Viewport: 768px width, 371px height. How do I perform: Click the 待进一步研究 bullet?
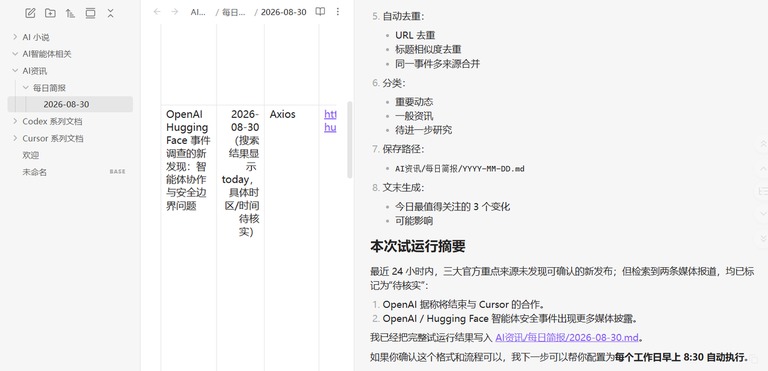click(424, 130)
